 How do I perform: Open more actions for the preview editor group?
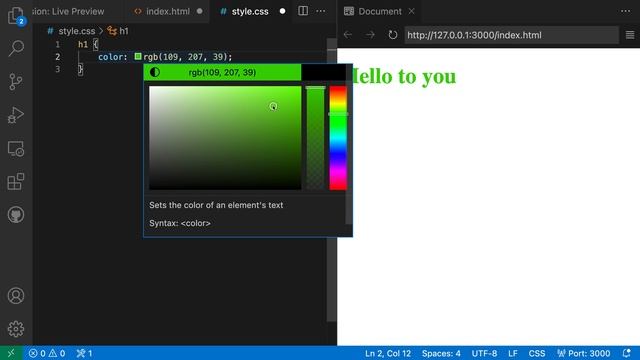(x=625, y=11)
